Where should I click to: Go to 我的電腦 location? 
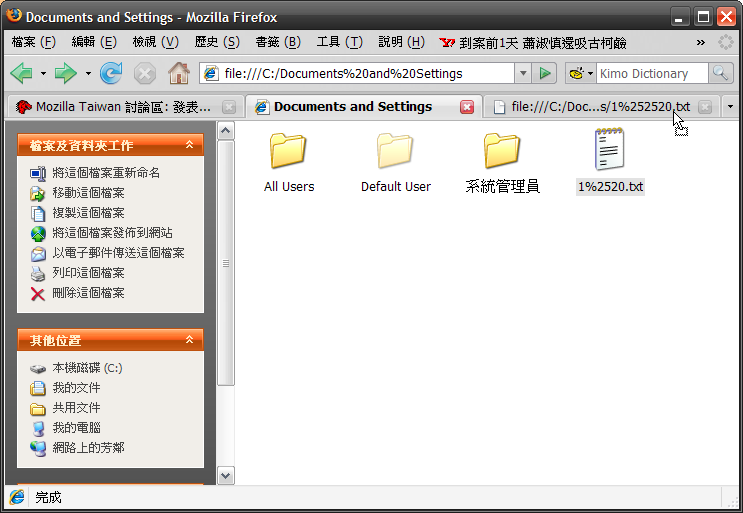76,428
